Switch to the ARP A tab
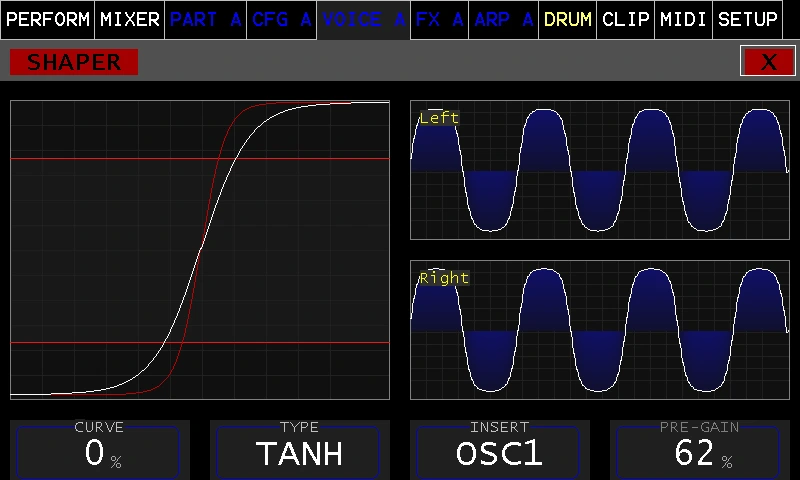This screenshot has width=800, height=480. click(503, 20)
